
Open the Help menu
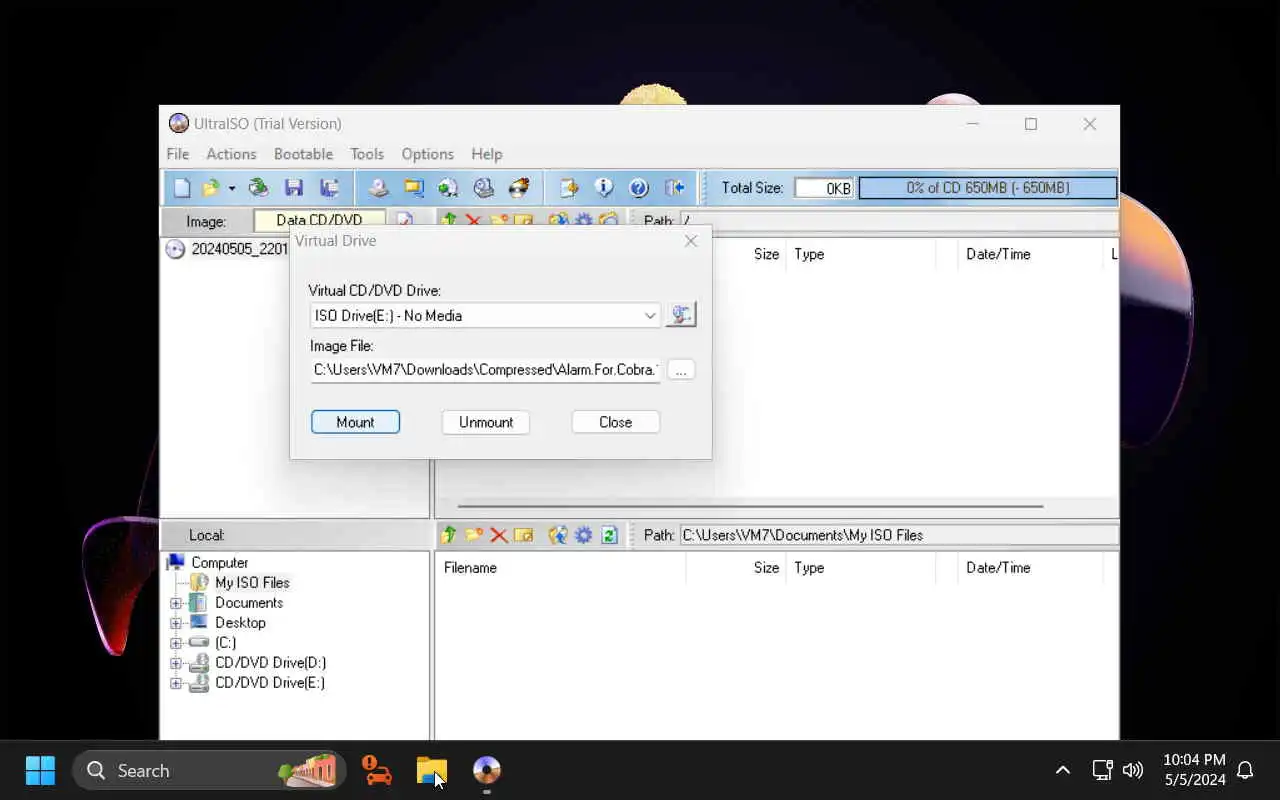click(487, 154)
